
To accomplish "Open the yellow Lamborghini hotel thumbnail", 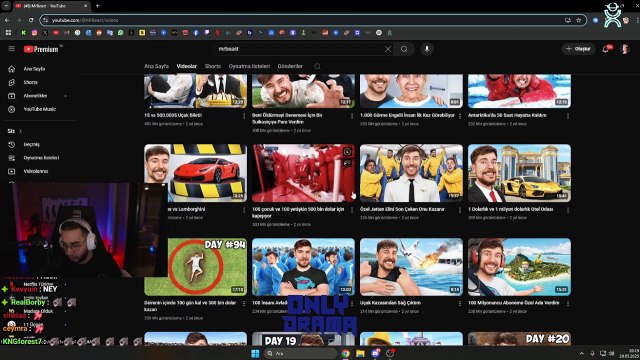I will pos(519,173).
